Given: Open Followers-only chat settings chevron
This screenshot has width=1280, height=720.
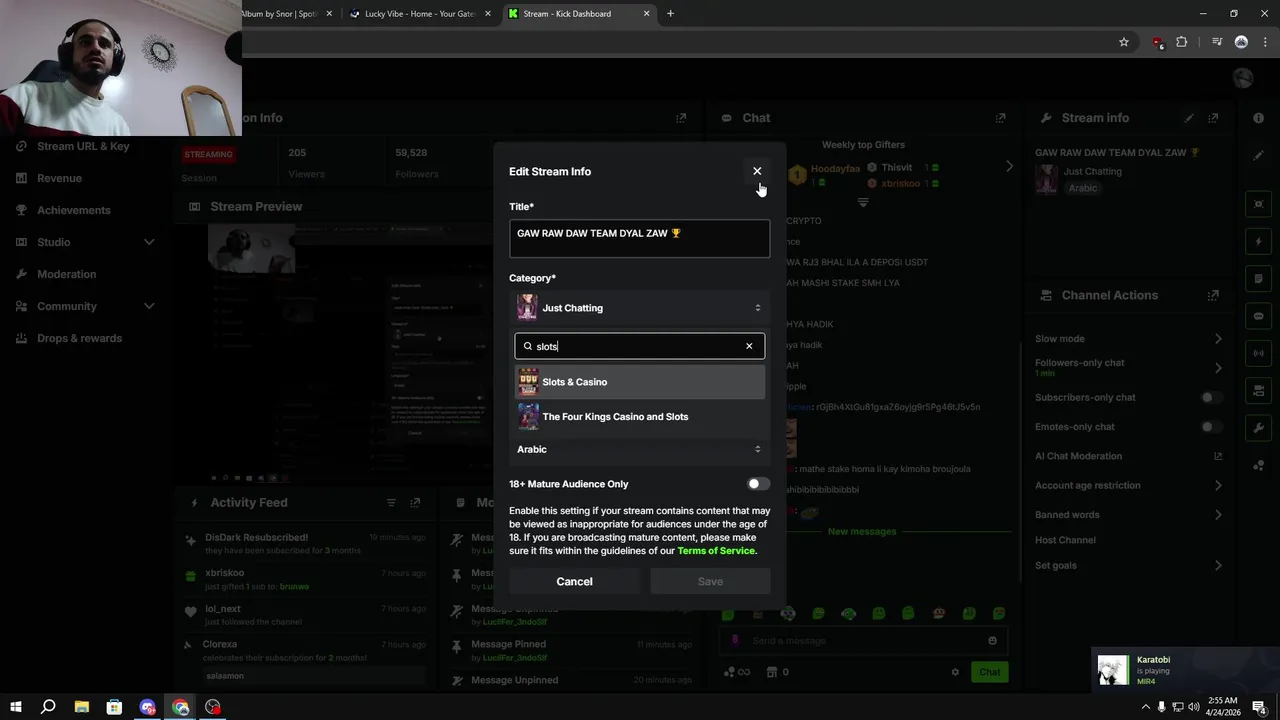Looking at the screenshot, I should point(1218,368).
